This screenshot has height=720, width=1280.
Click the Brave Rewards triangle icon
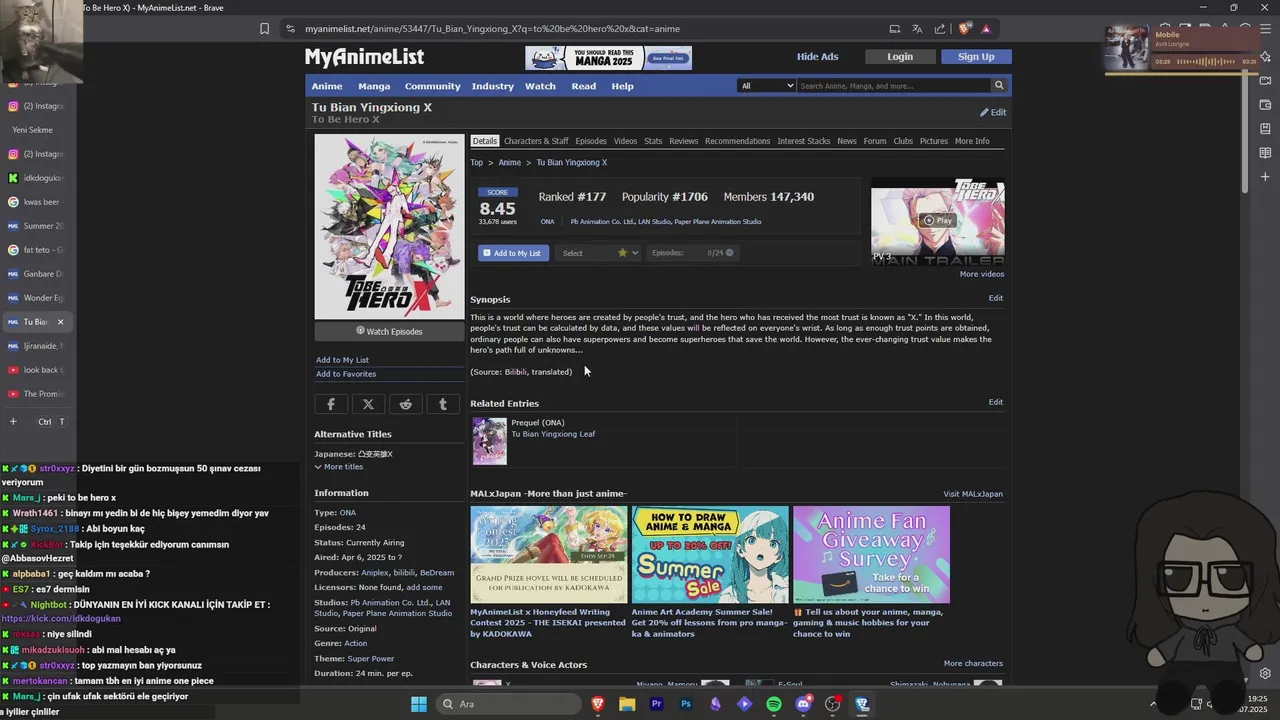[986, 29]
